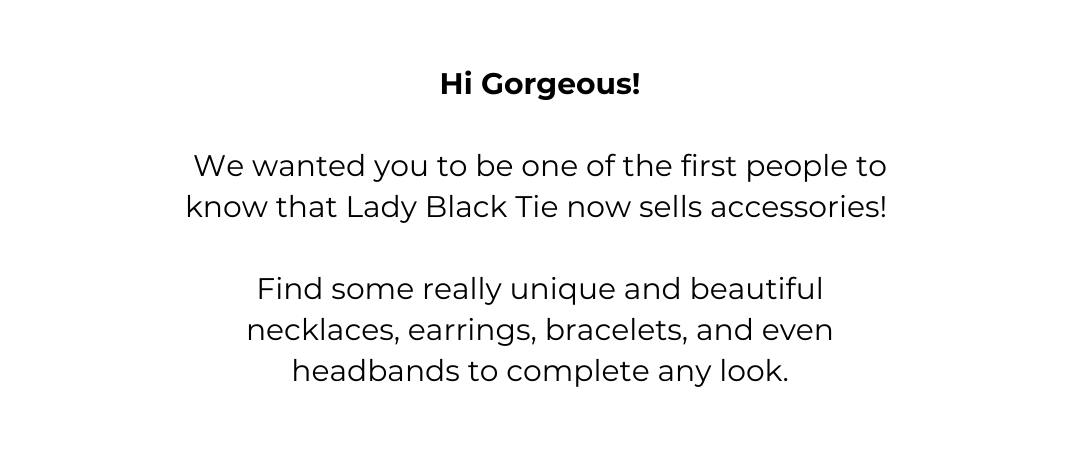Click the word "earrings,"
Screen dimensions: 1080x459
pos(472,332)
